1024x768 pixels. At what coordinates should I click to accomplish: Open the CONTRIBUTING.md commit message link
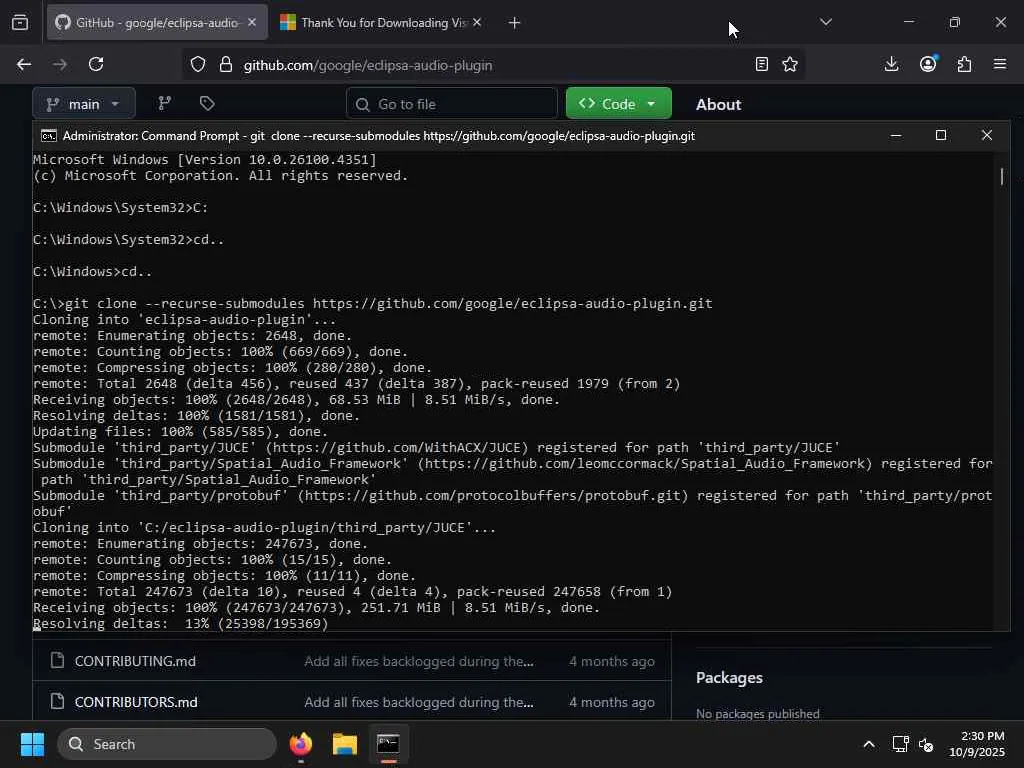coord(419,661)
